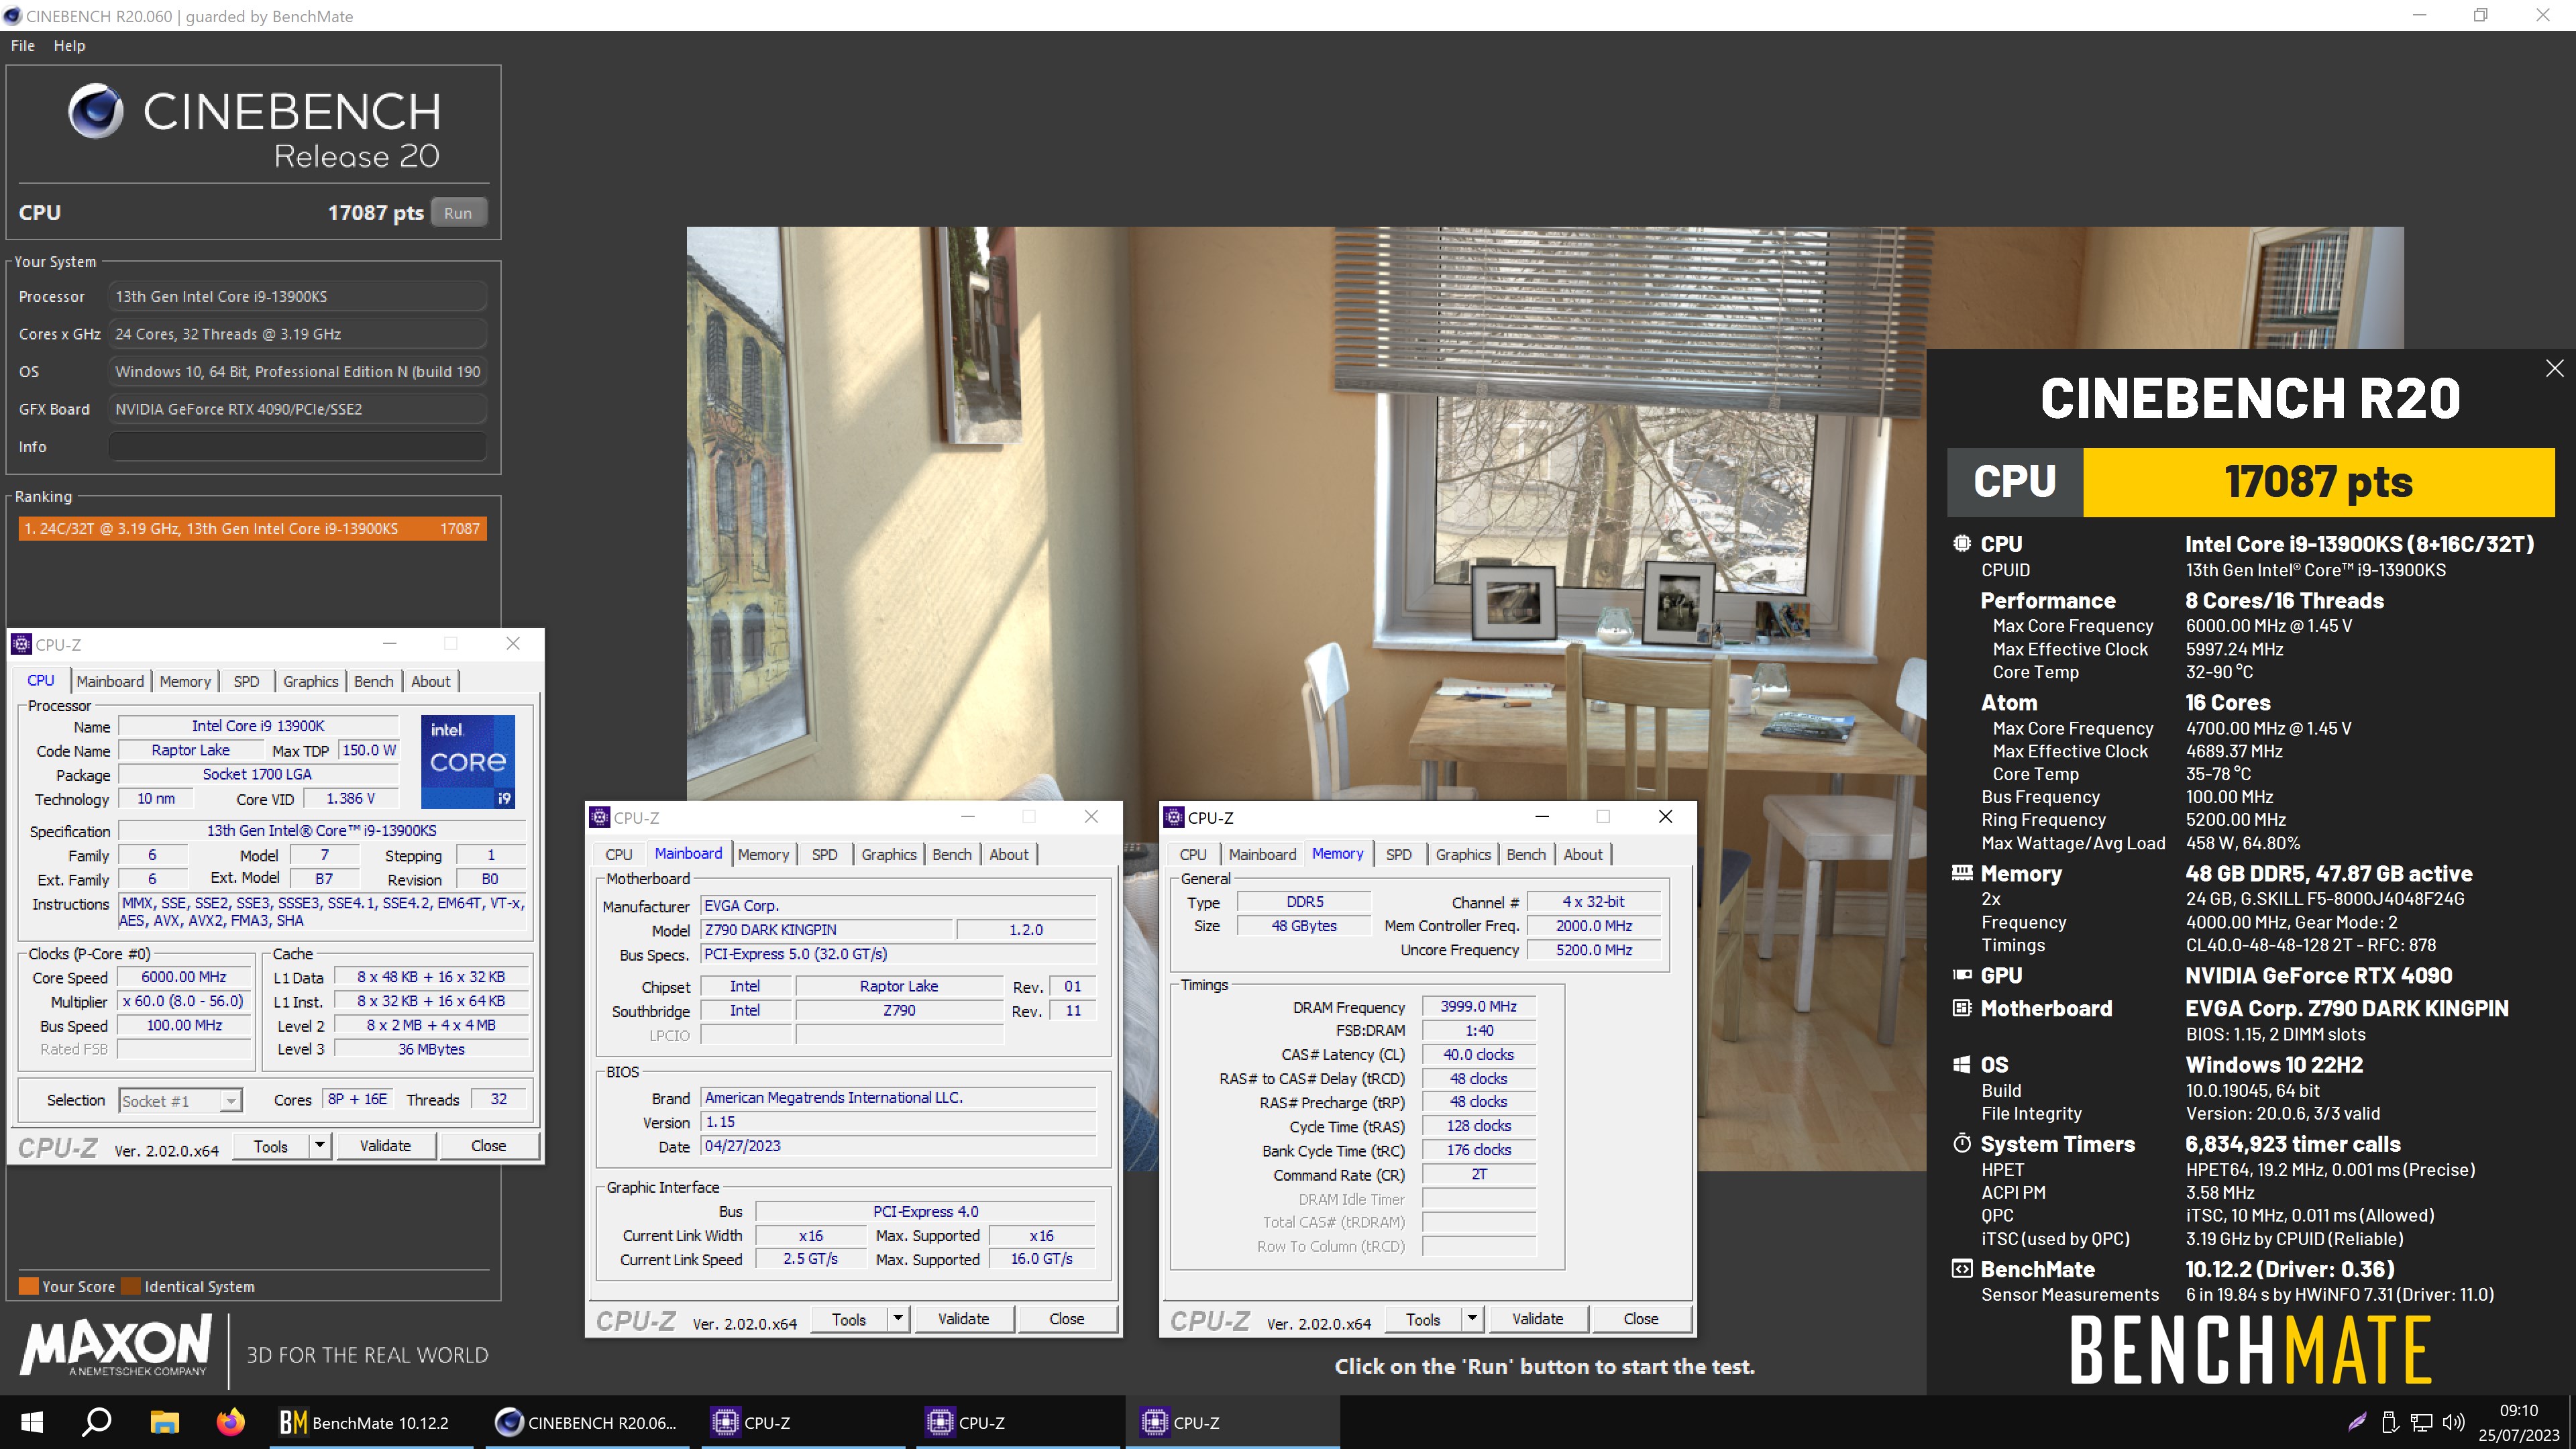
Task: Click BenchMate version code icon
Action: (1962, 1268)
